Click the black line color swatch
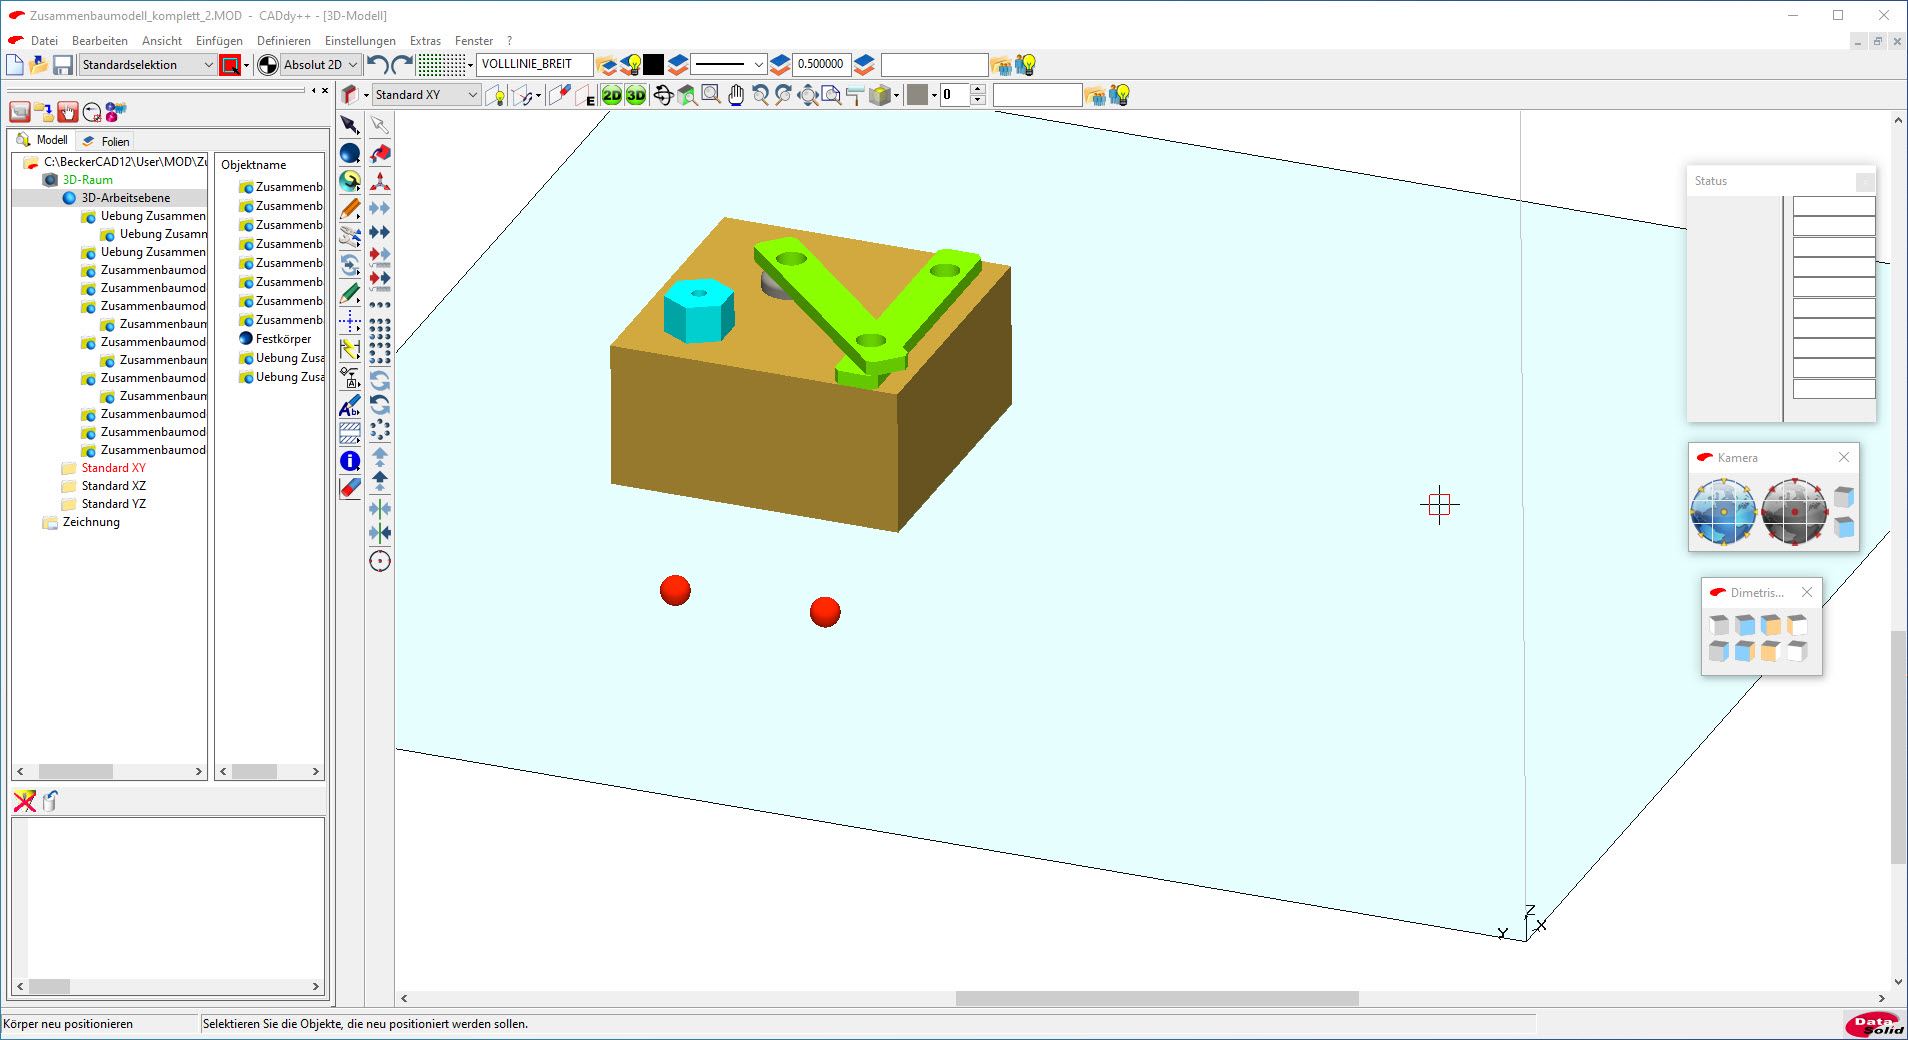 653,65
